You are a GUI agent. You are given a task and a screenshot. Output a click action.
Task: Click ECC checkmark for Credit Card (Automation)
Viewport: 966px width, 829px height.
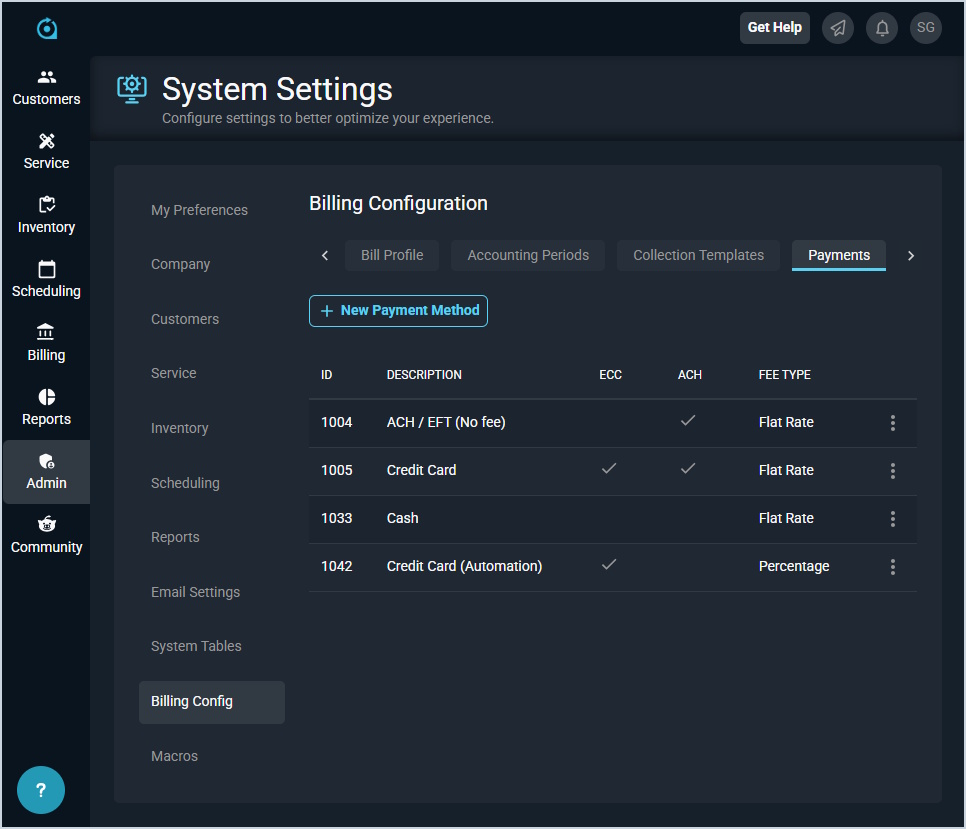point(608,565)
